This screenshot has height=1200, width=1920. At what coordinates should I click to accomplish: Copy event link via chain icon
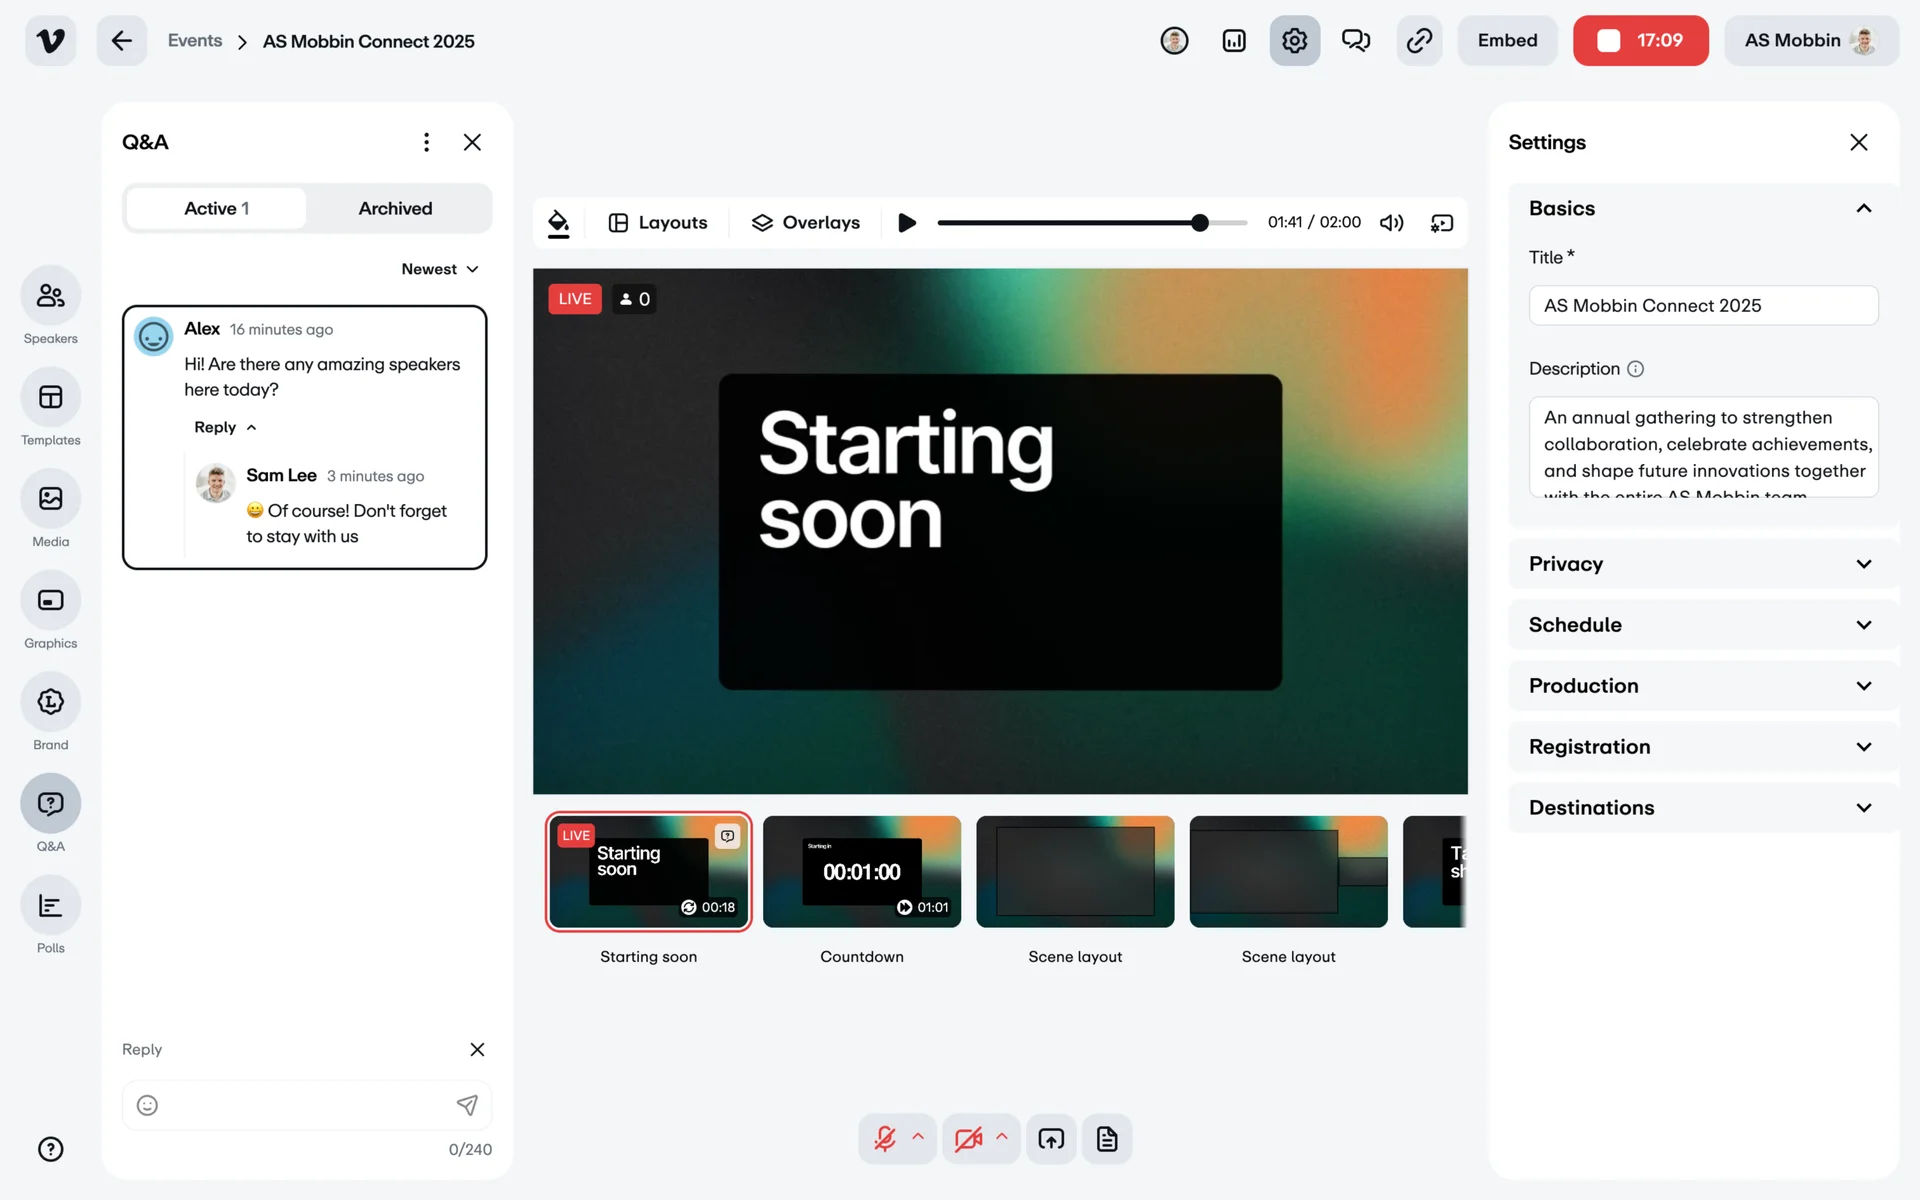click(x=1419, y=41)
